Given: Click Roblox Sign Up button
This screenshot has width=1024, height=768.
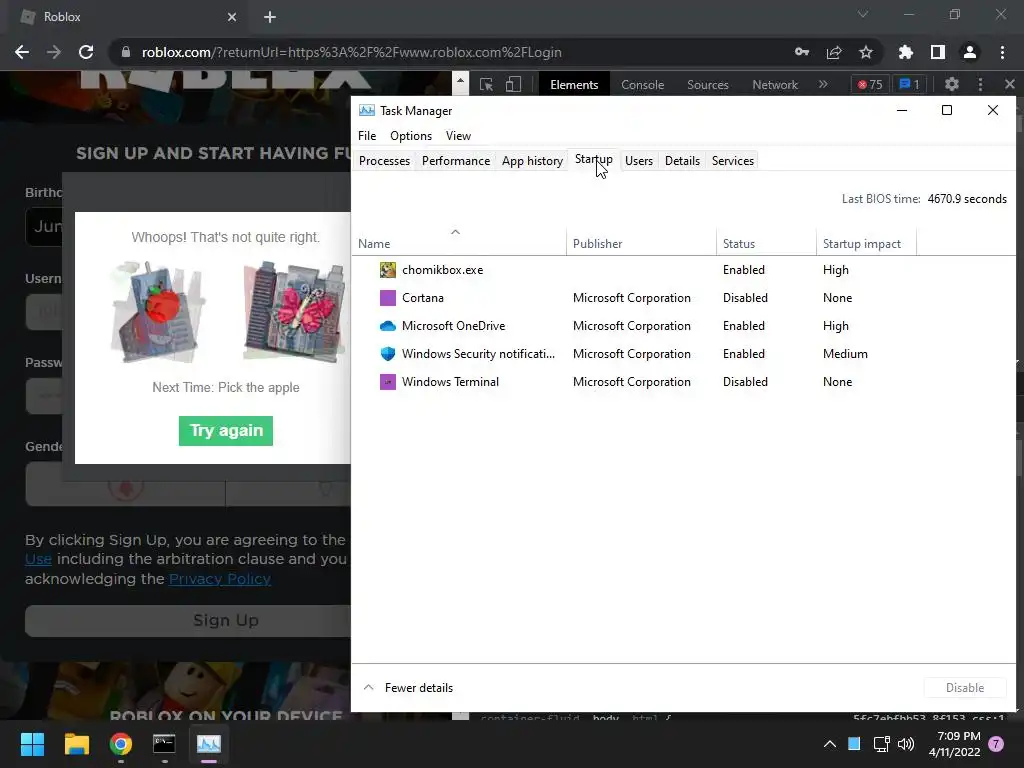Looking at the screenshot, I should pyautogui.click(x=187, y=620).
